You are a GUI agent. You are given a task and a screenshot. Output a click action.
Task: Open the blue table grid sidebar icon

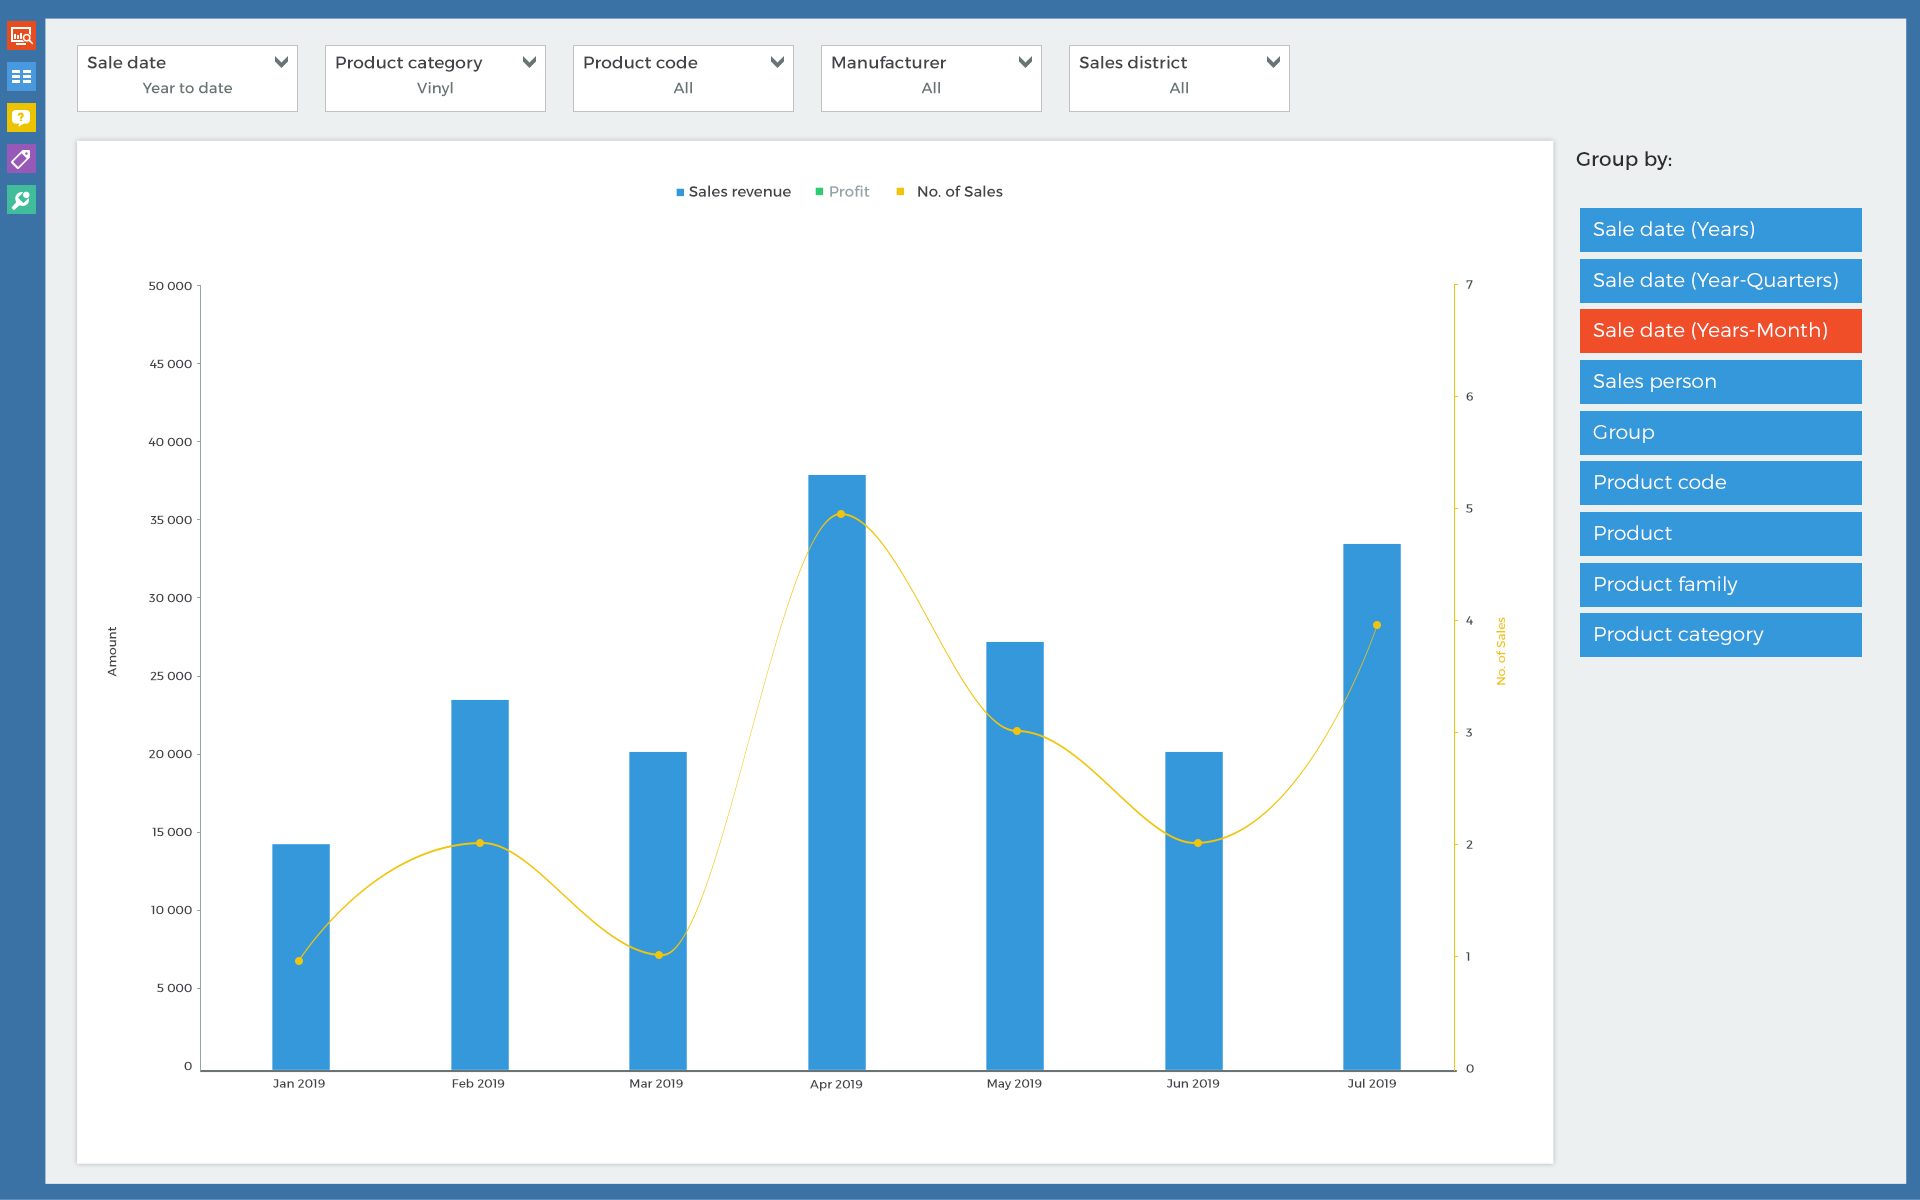click(x=21, y=77)
